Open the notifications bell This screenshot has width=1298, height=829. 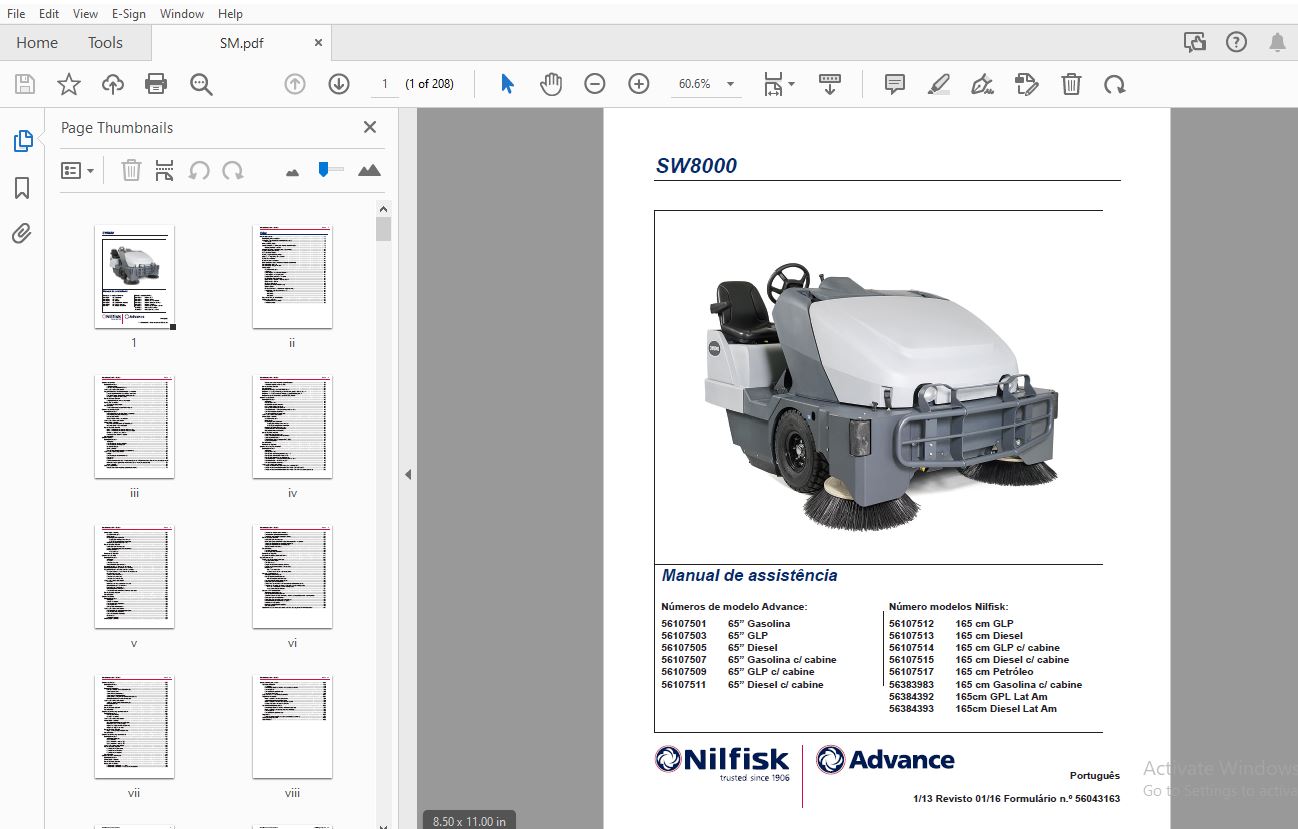(x=1277, y=42)
